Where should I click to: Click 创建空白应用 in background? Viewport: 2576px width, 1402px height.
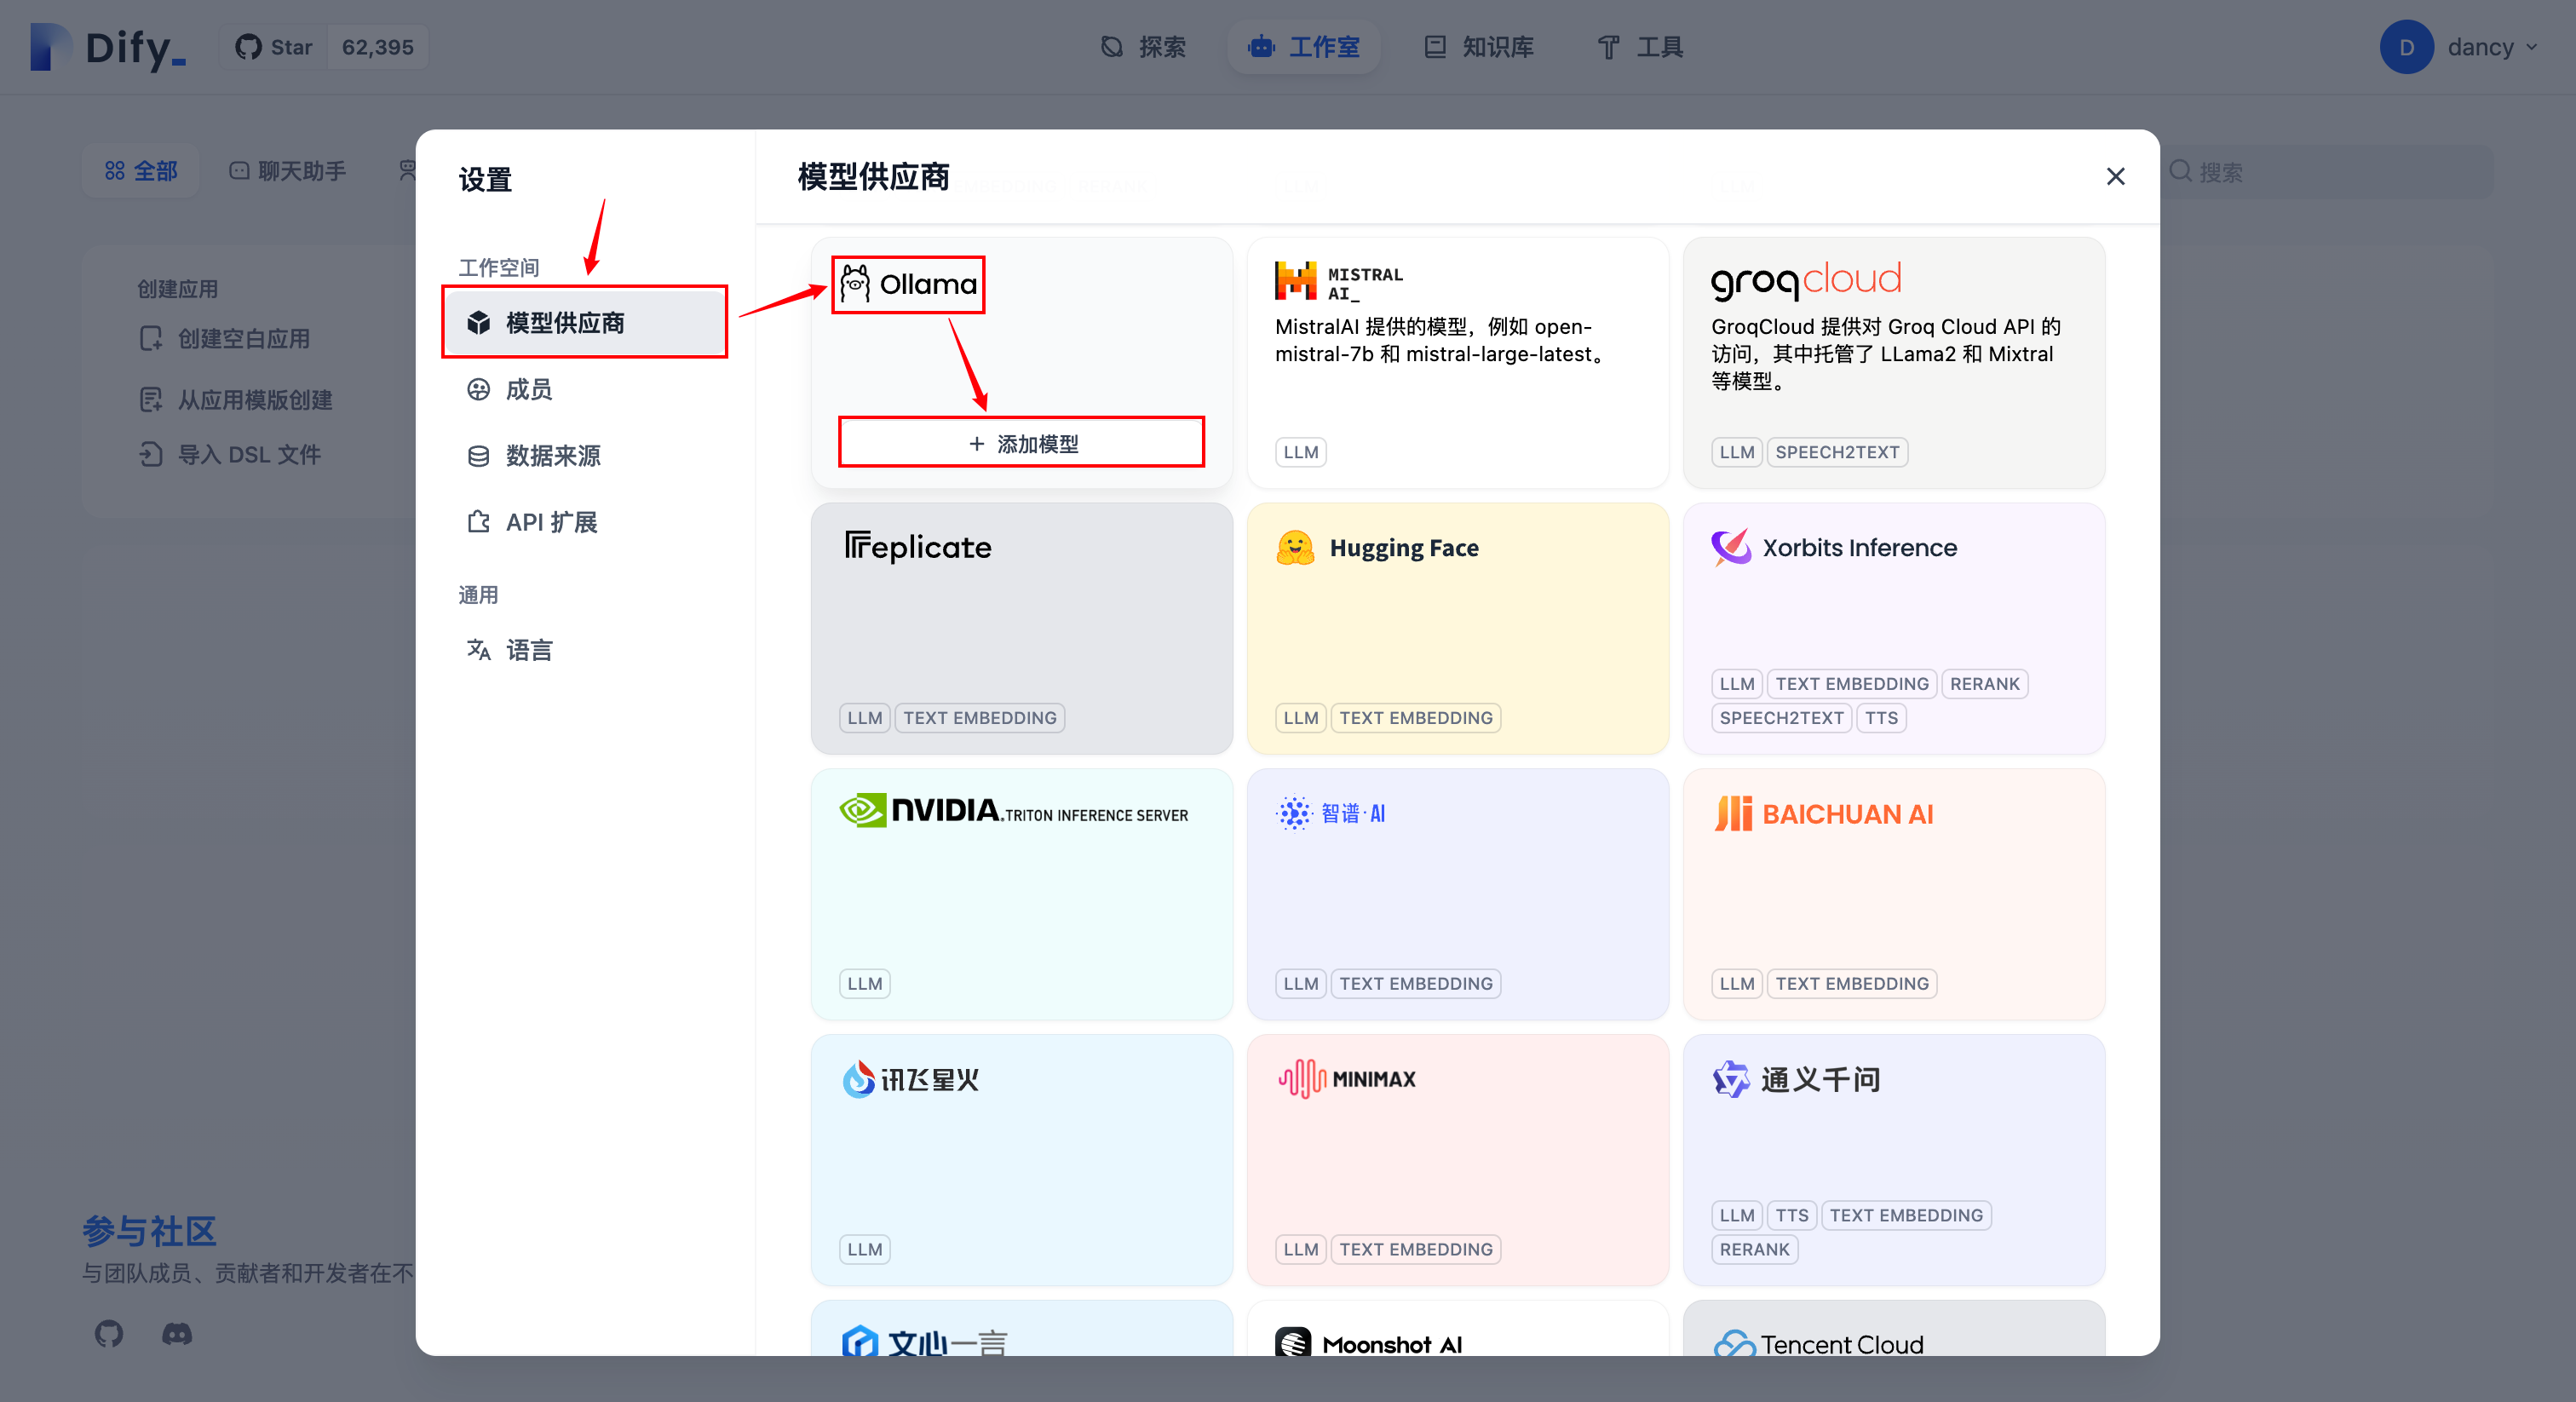(x=225, y=339)
